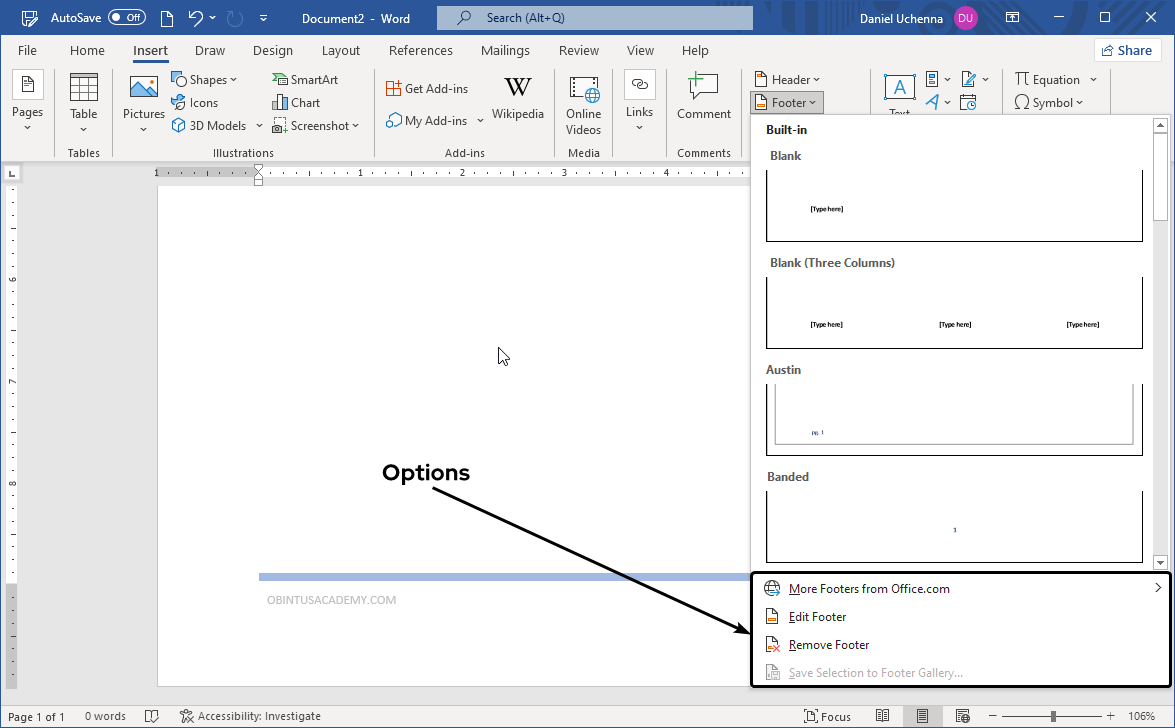Click the Icons button in Illustrations

(195, 103)
